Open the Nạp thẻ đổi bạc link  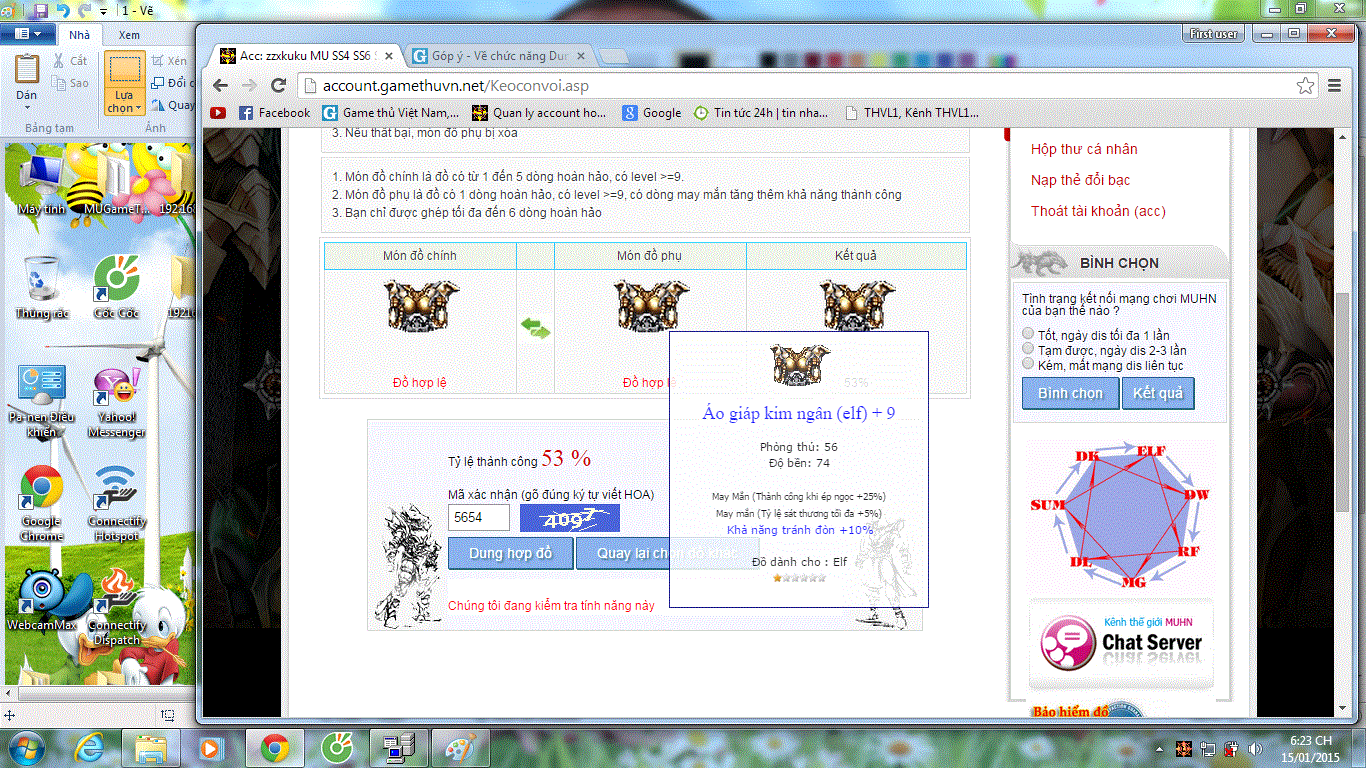click(1080, 180)
